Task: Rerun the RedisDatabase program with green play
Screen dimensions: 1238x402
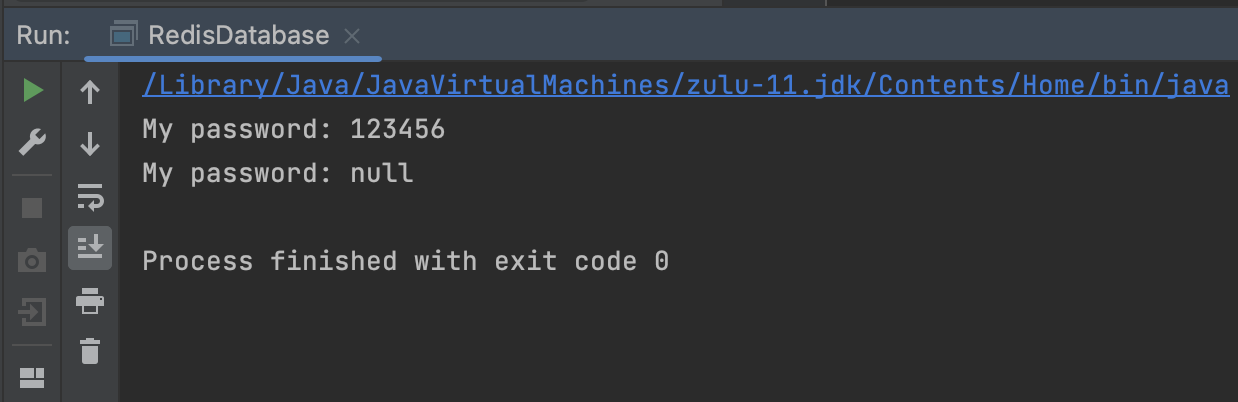Action: 33,92
